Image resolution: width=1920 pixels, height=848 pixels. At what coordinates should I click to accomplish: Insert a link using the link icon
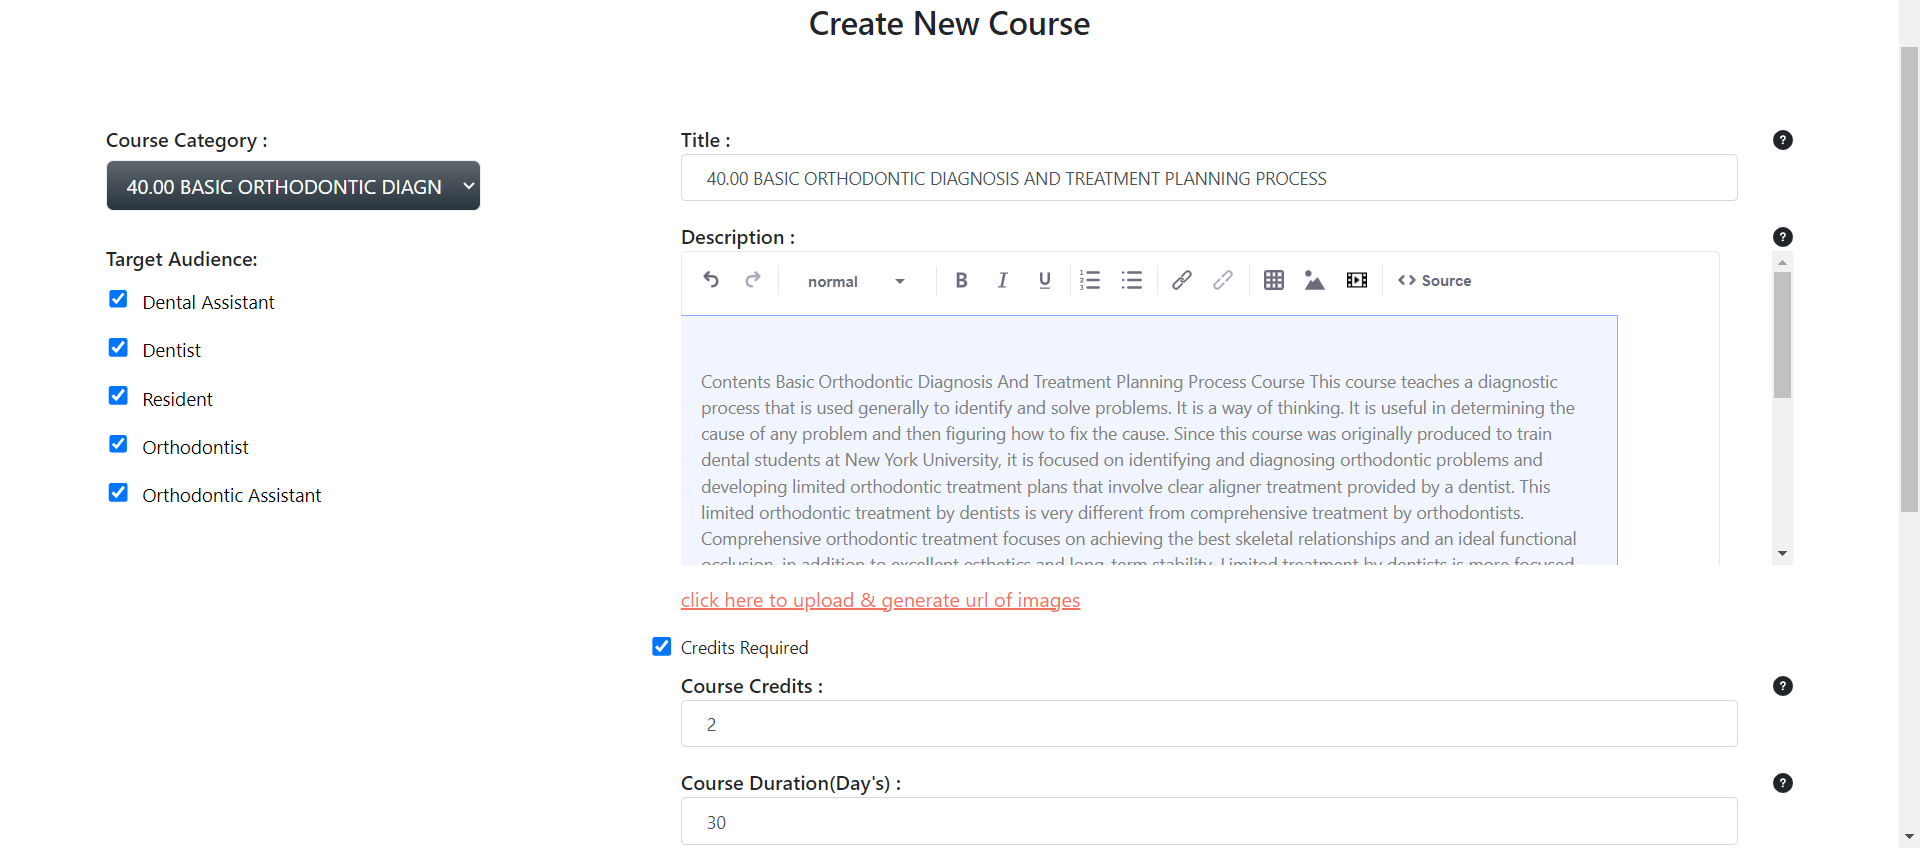[x=1181, y=280]
